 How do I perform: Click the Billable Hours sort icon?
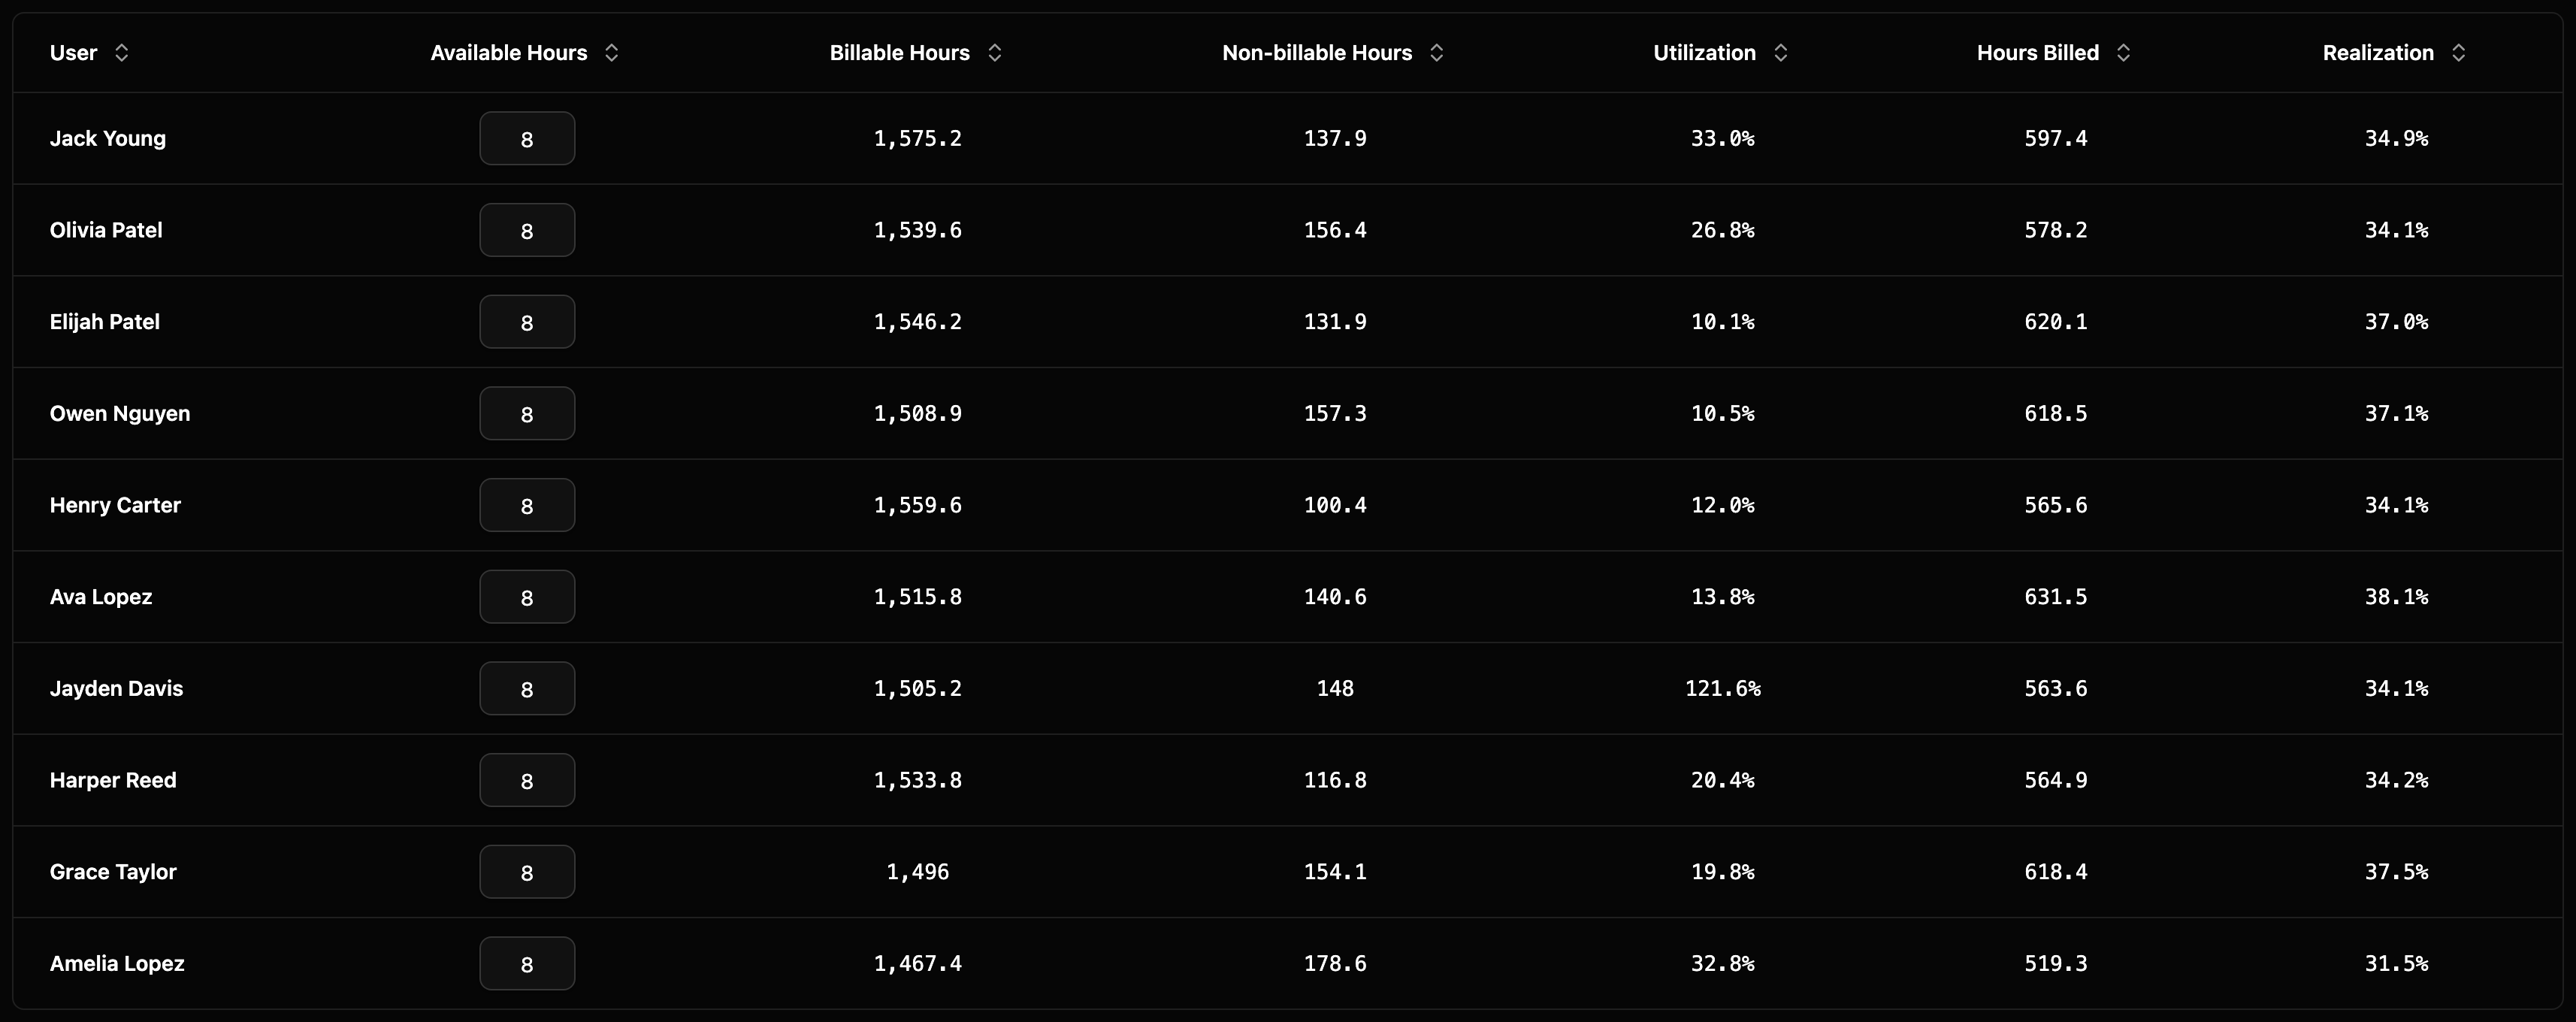pos(995,53)
